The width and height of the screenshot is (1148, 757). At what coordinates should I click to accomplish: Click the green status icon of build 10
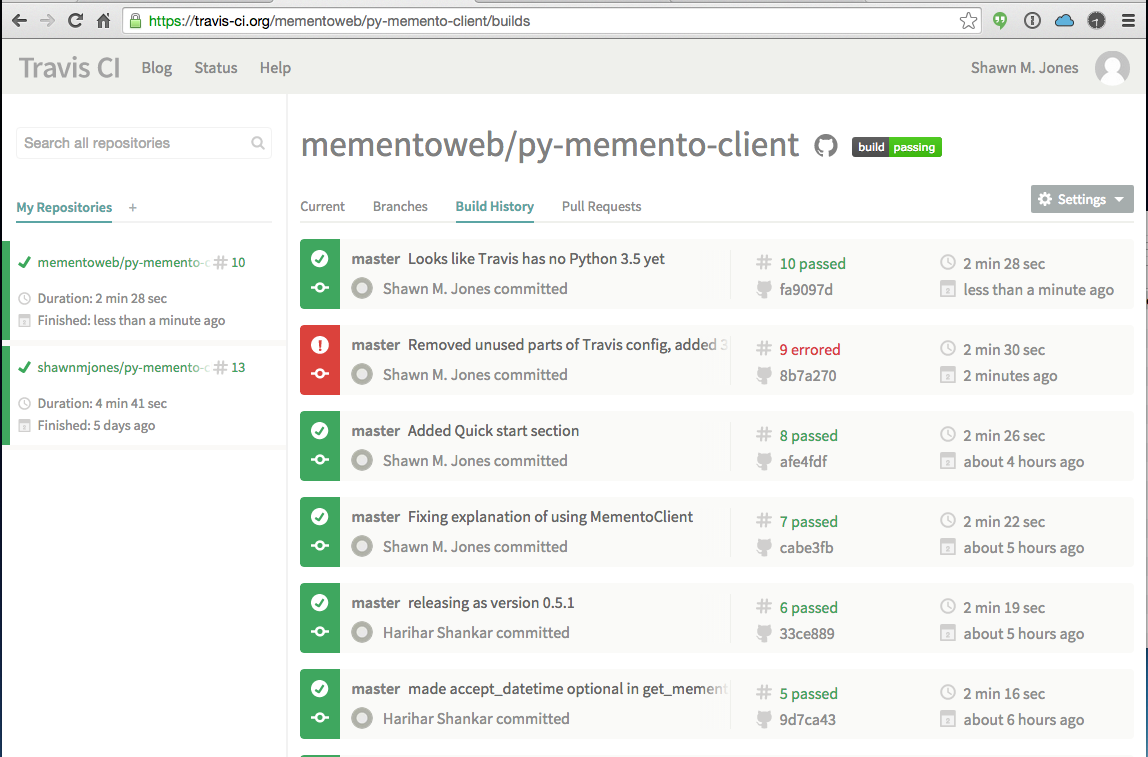(320, 259)
